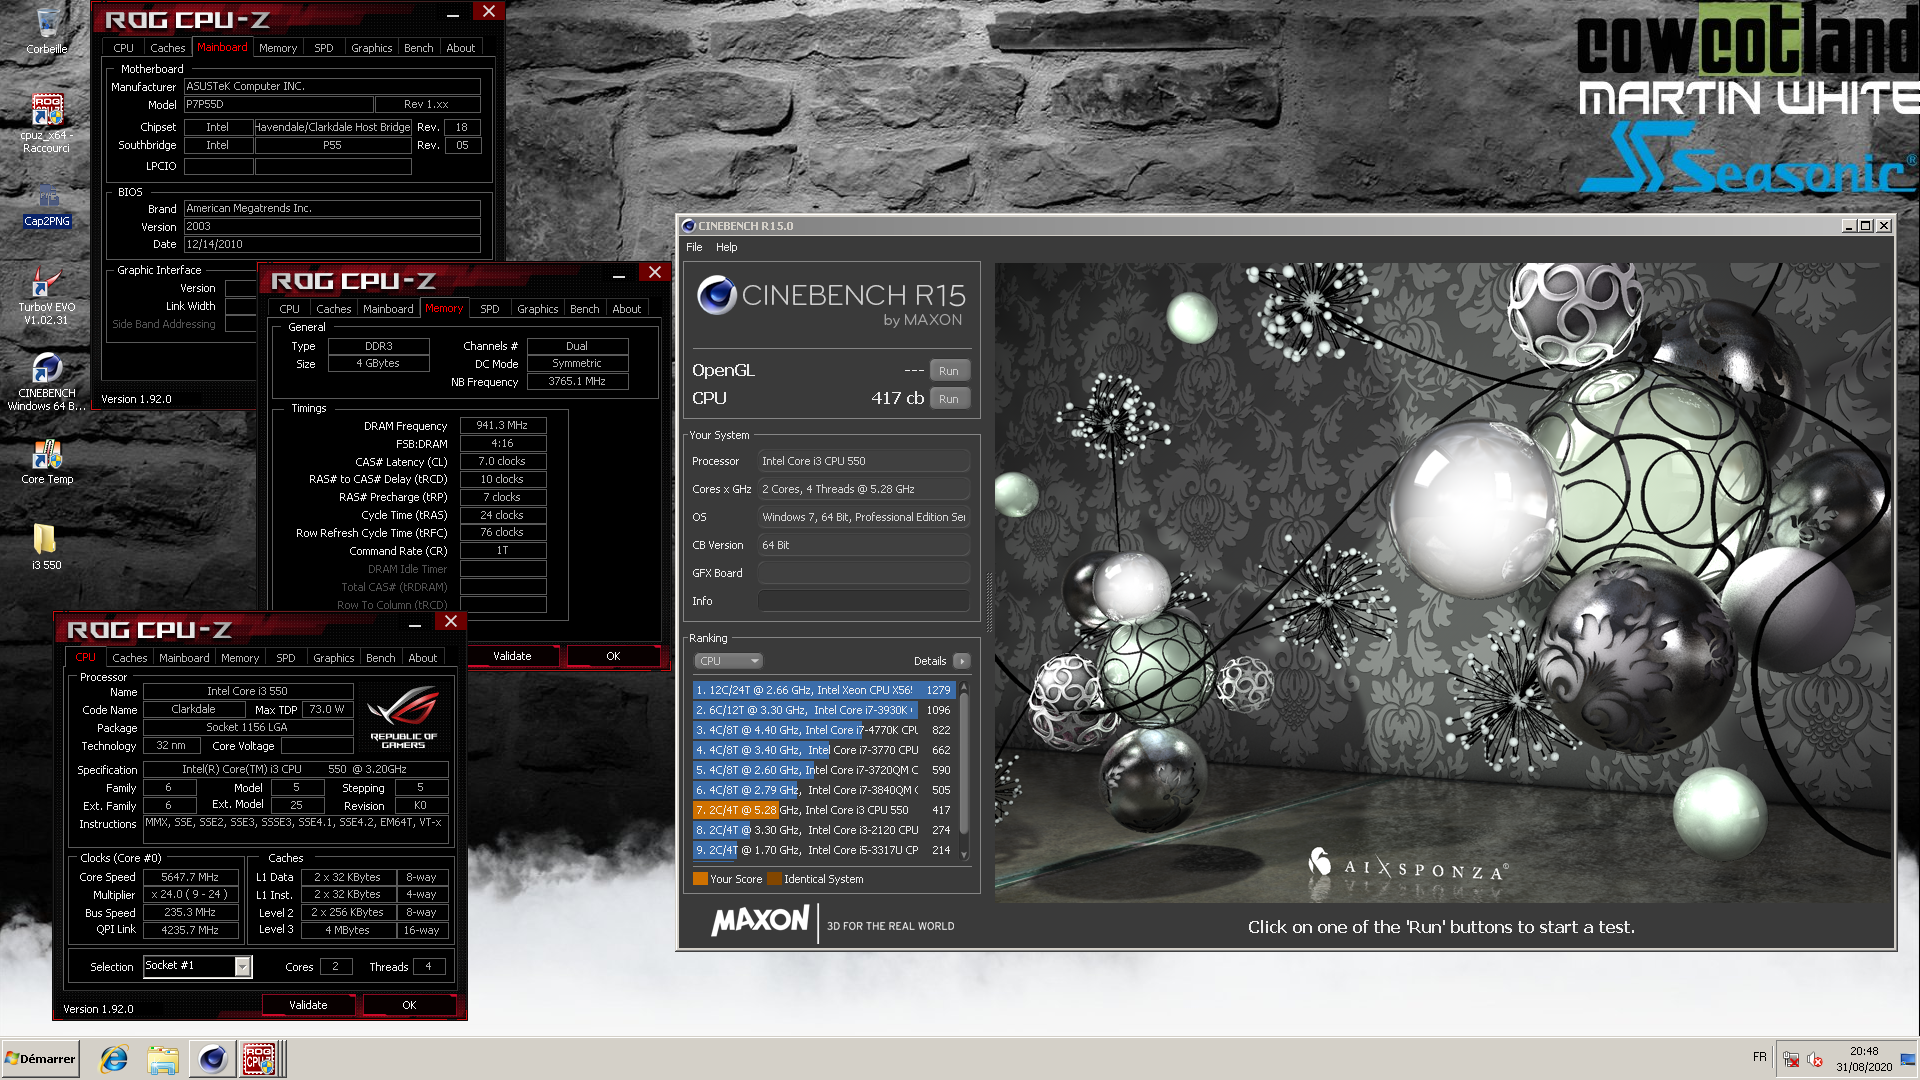Click the Cinebench R15 logo icon
The image size is (1920, 1080).
[717, 295]
